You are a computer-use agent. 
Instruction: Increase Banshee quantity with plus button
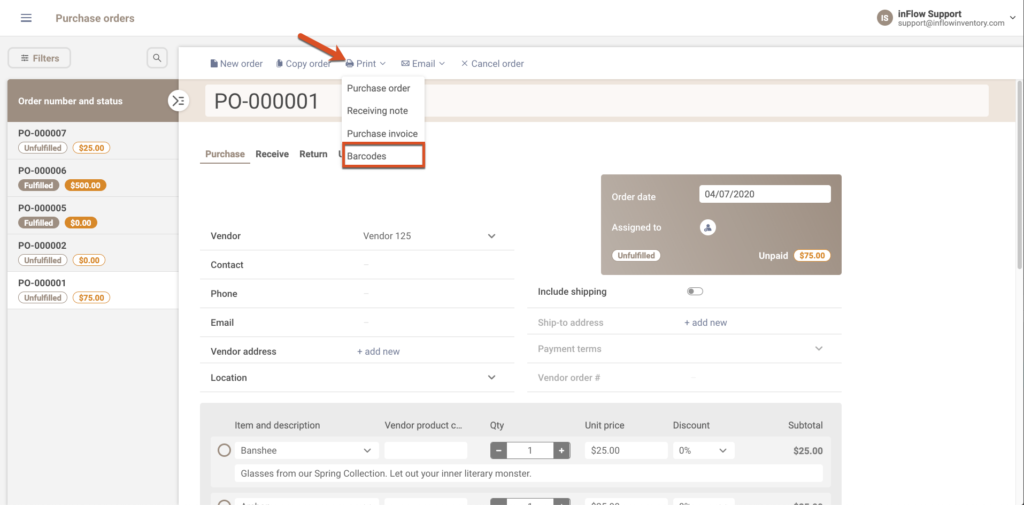tap(561, 451)
